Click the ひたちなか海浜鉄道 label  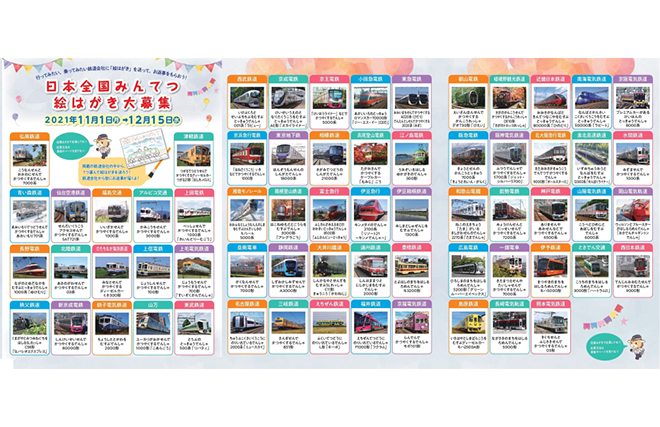[x=112, y=249]
